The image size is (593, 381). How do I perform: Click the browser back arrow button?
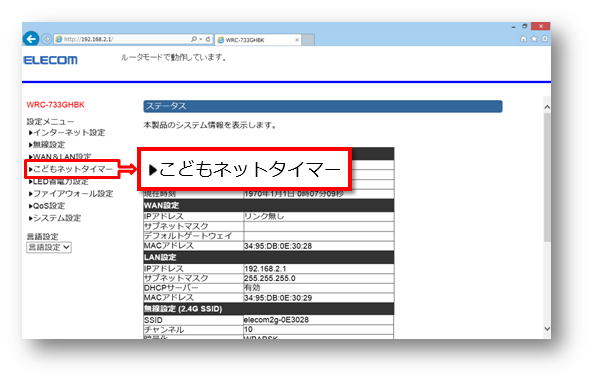click(31, 39)
